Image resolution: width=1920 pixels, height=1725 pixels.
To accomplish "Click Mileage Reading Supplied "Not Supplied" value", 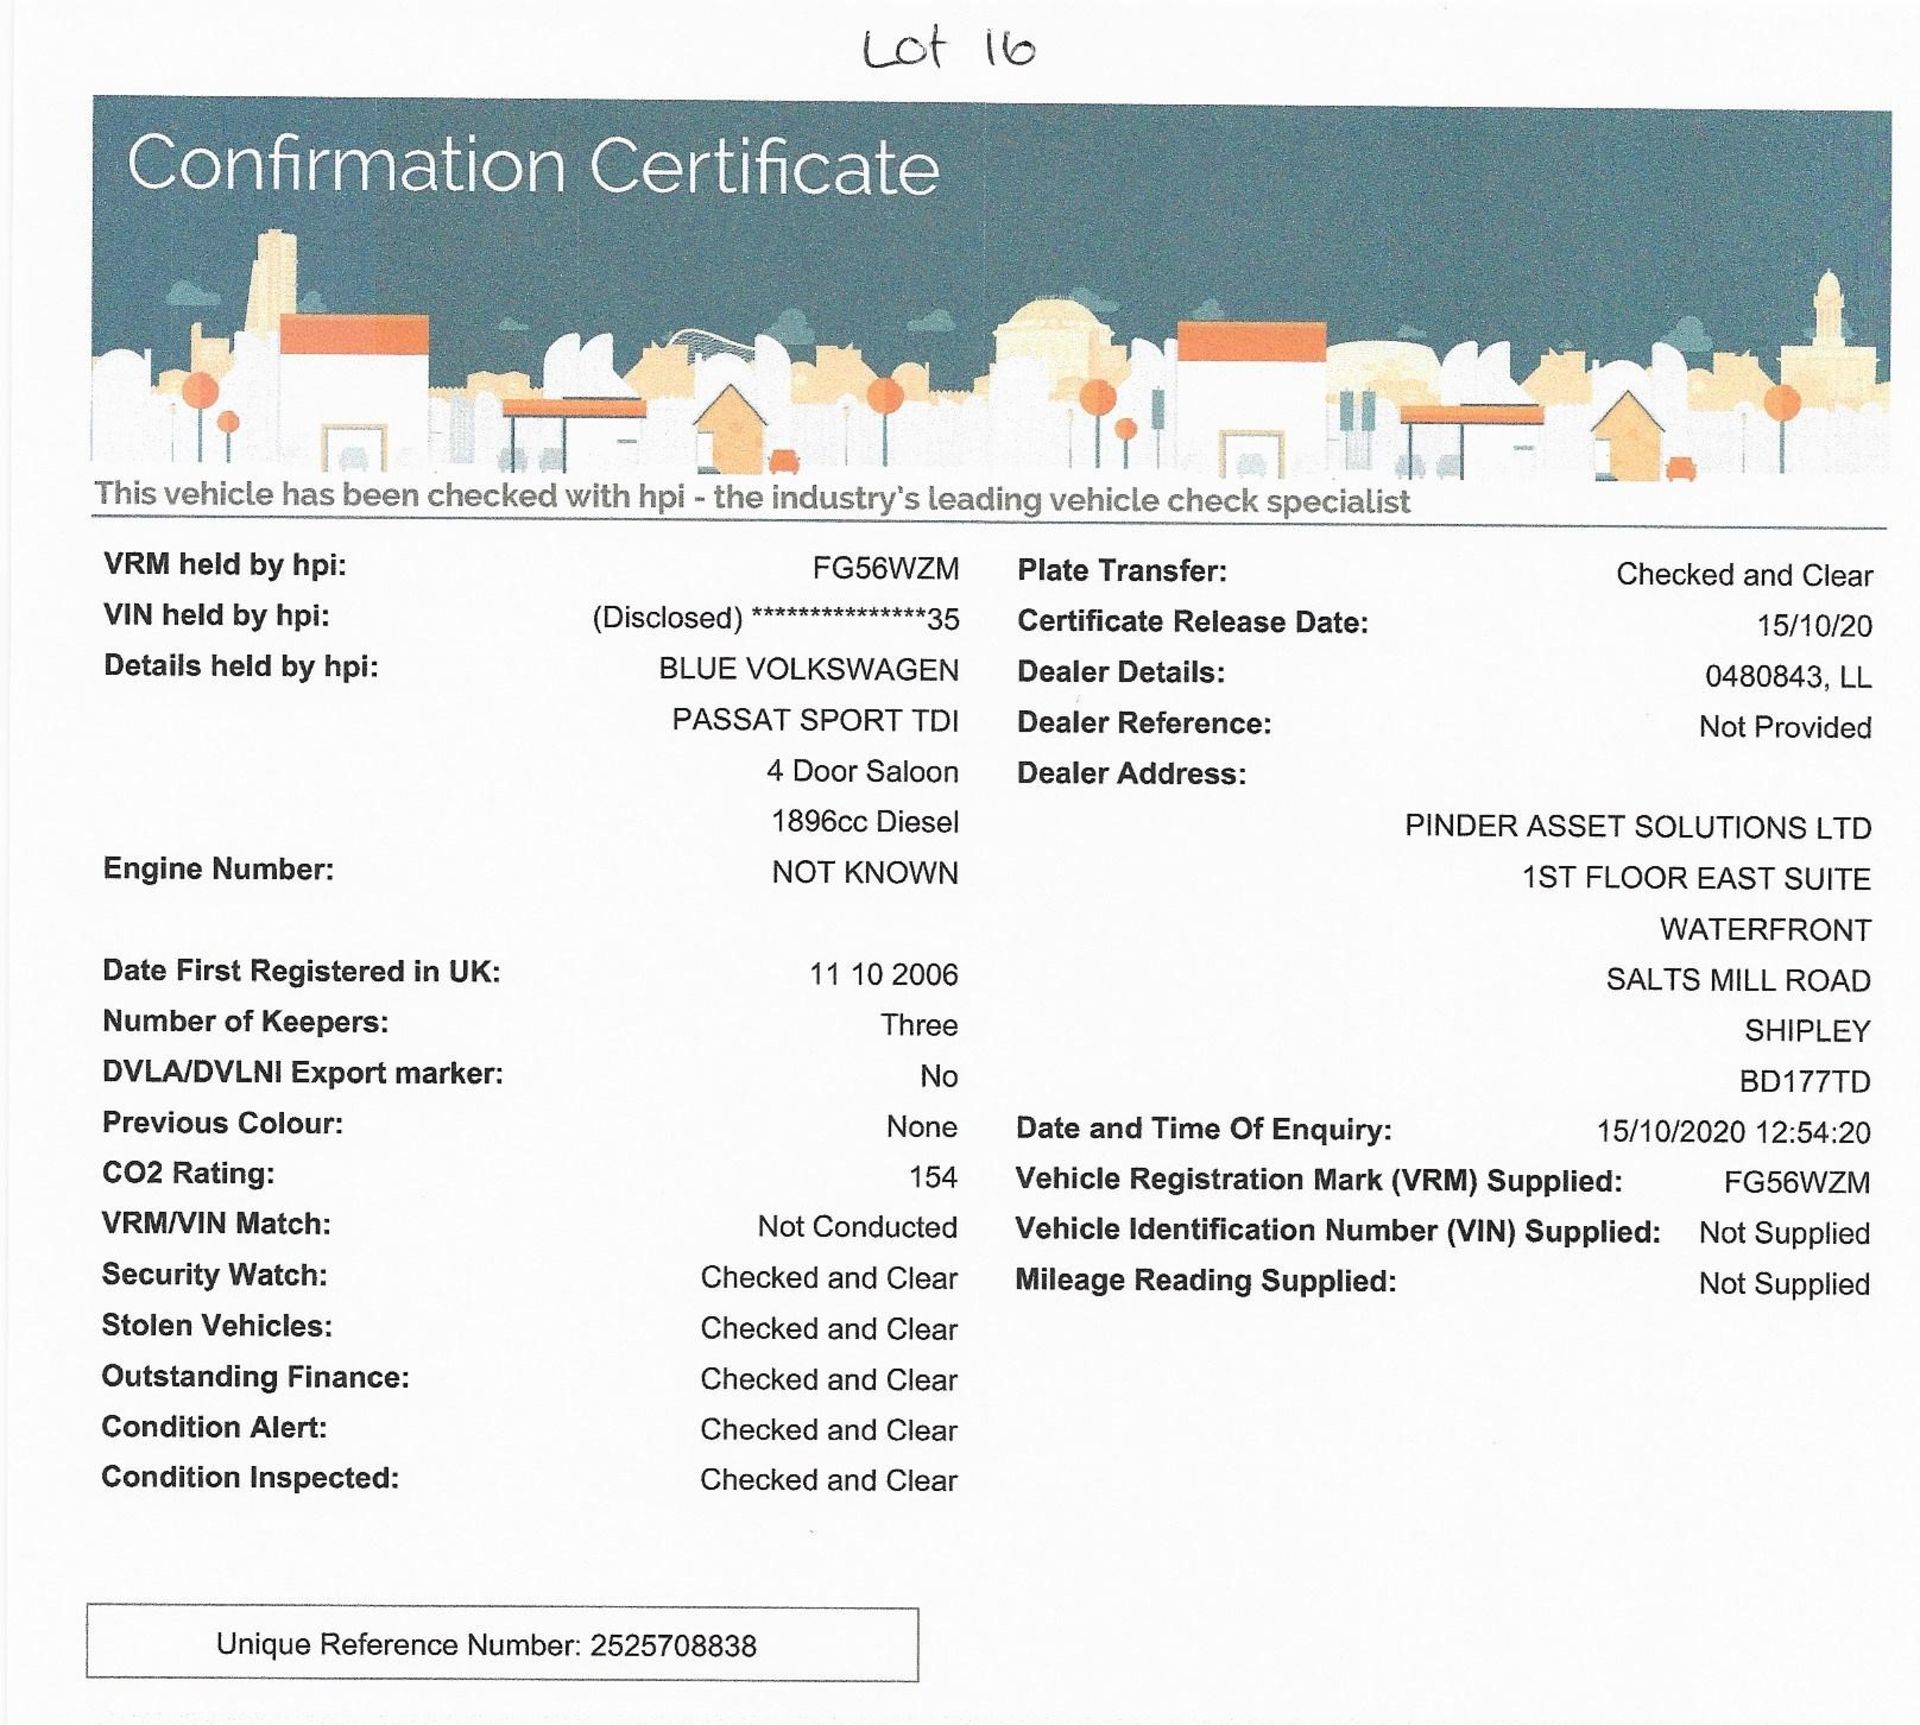I will [1784, 1284].
